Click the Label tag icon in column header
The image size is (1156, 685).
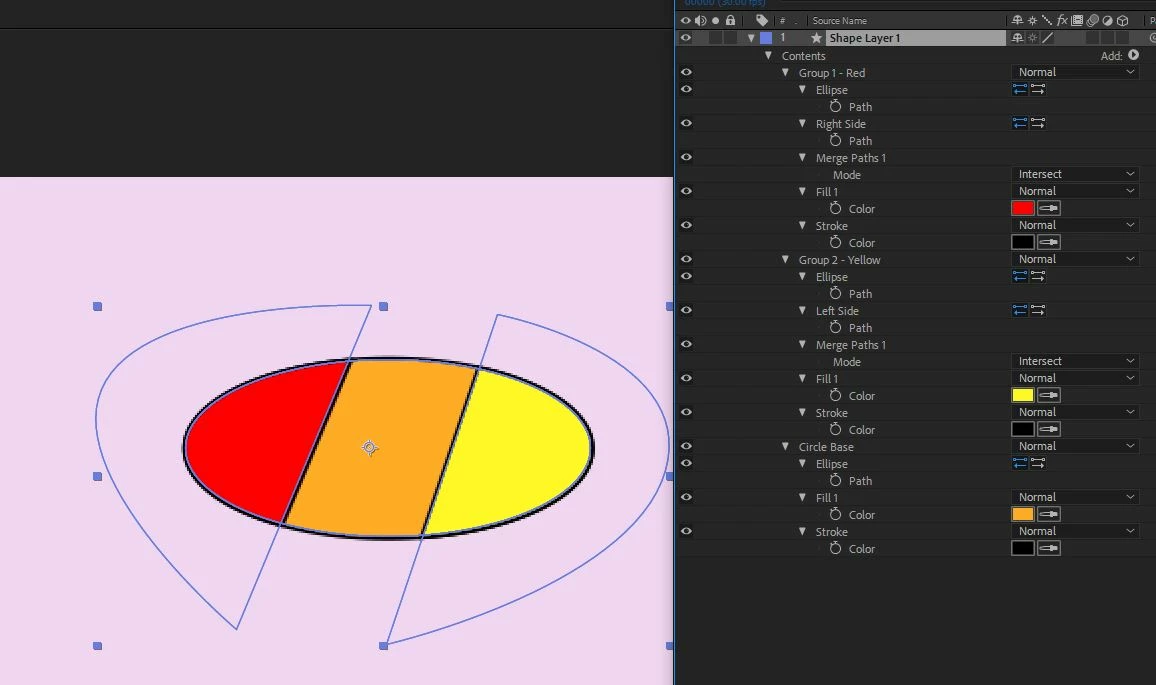(x=762, y=21)
